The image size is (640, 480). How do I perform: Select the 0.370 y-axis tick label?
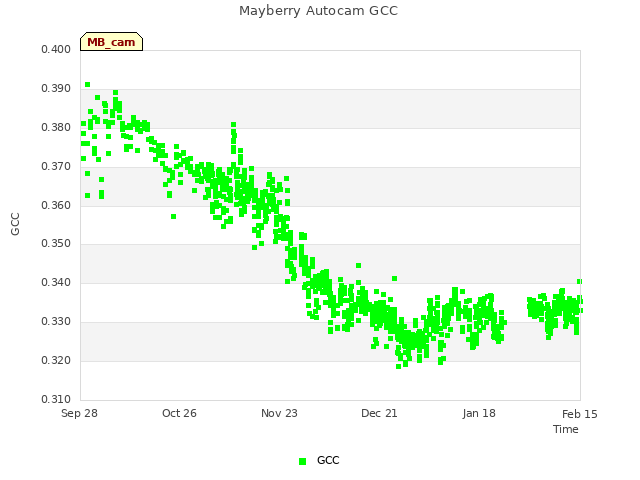coord(56,167)
